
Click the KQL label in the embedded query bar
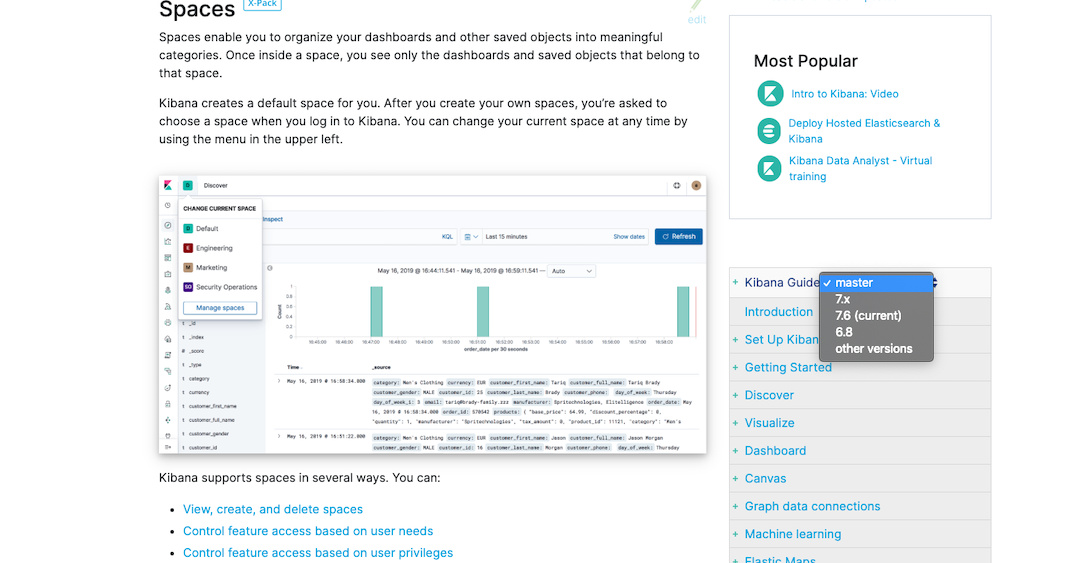(x=447, y=236)
